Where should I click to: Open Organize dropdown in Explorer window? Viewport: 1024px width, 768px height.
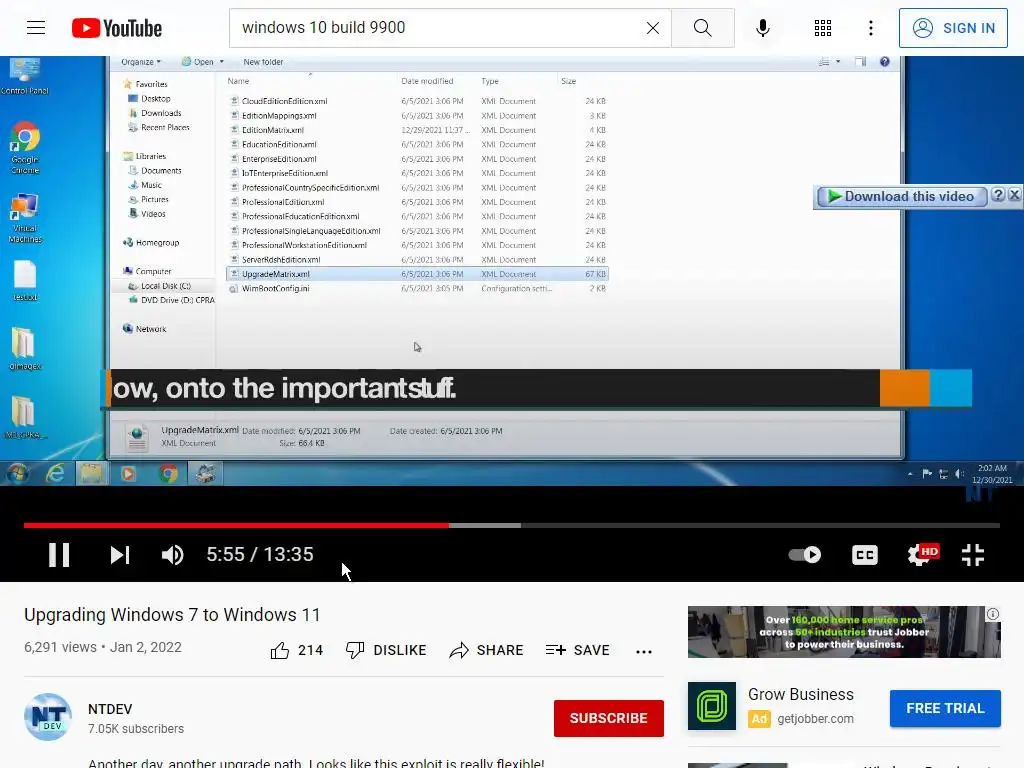click(x=140, y=62)
